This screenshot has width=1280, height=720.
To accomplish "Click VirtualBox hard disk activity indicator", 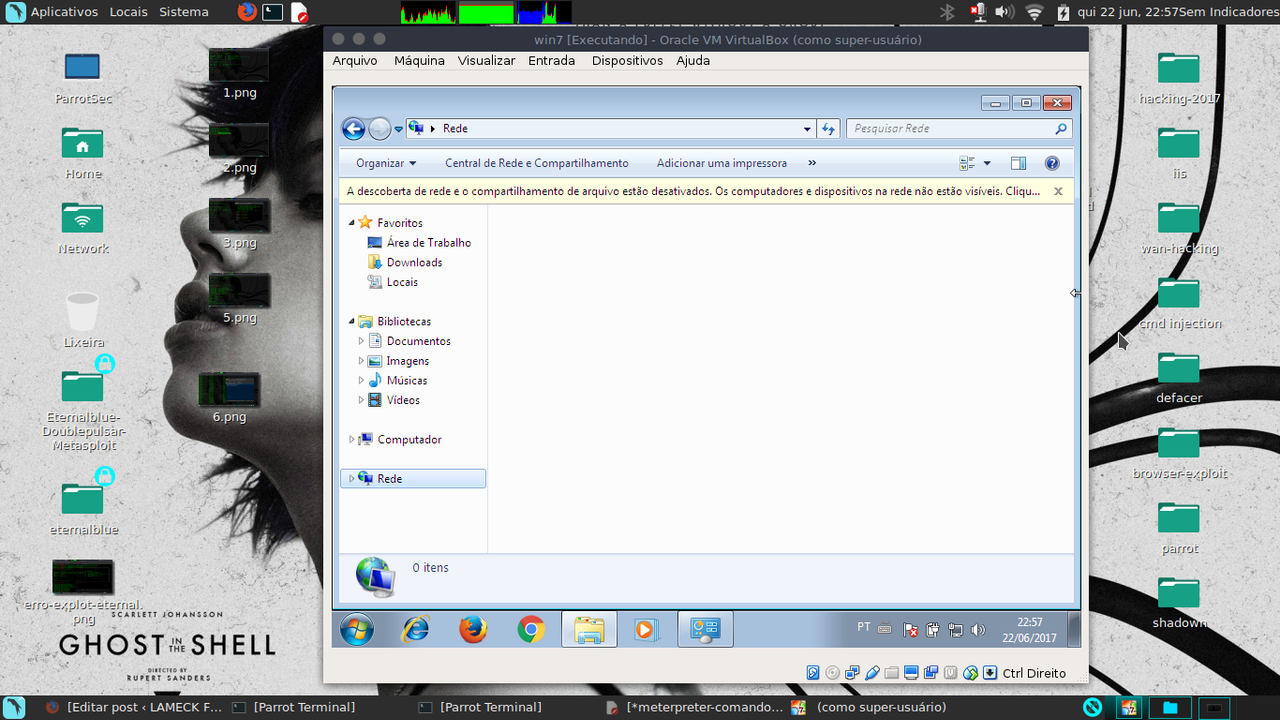I will pos(813,673).
